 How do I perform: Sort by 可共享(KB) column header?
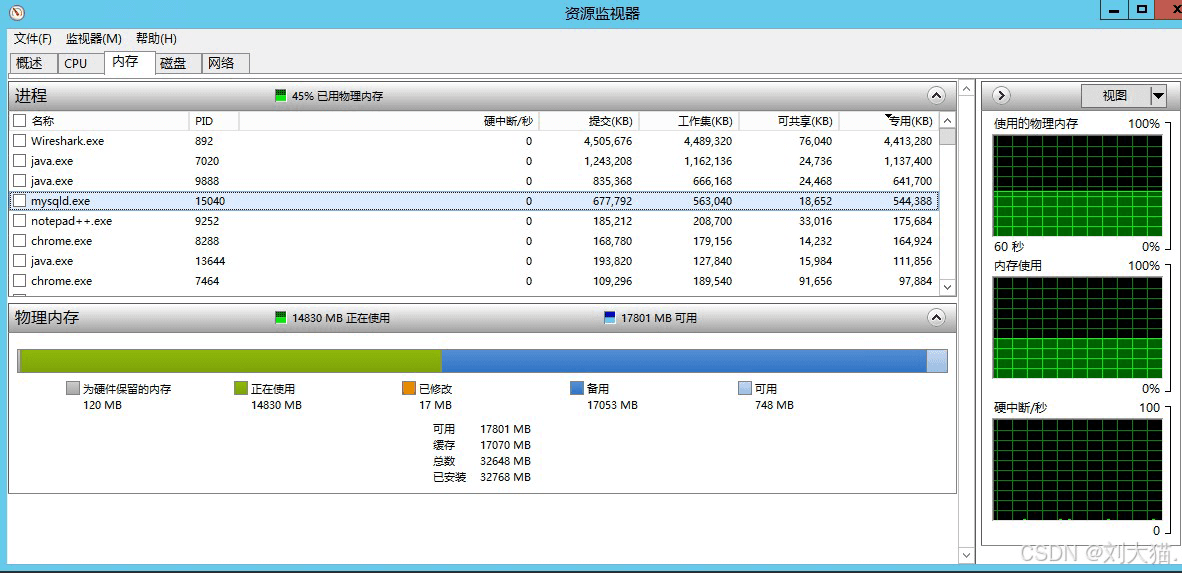[x=789, y=121]
